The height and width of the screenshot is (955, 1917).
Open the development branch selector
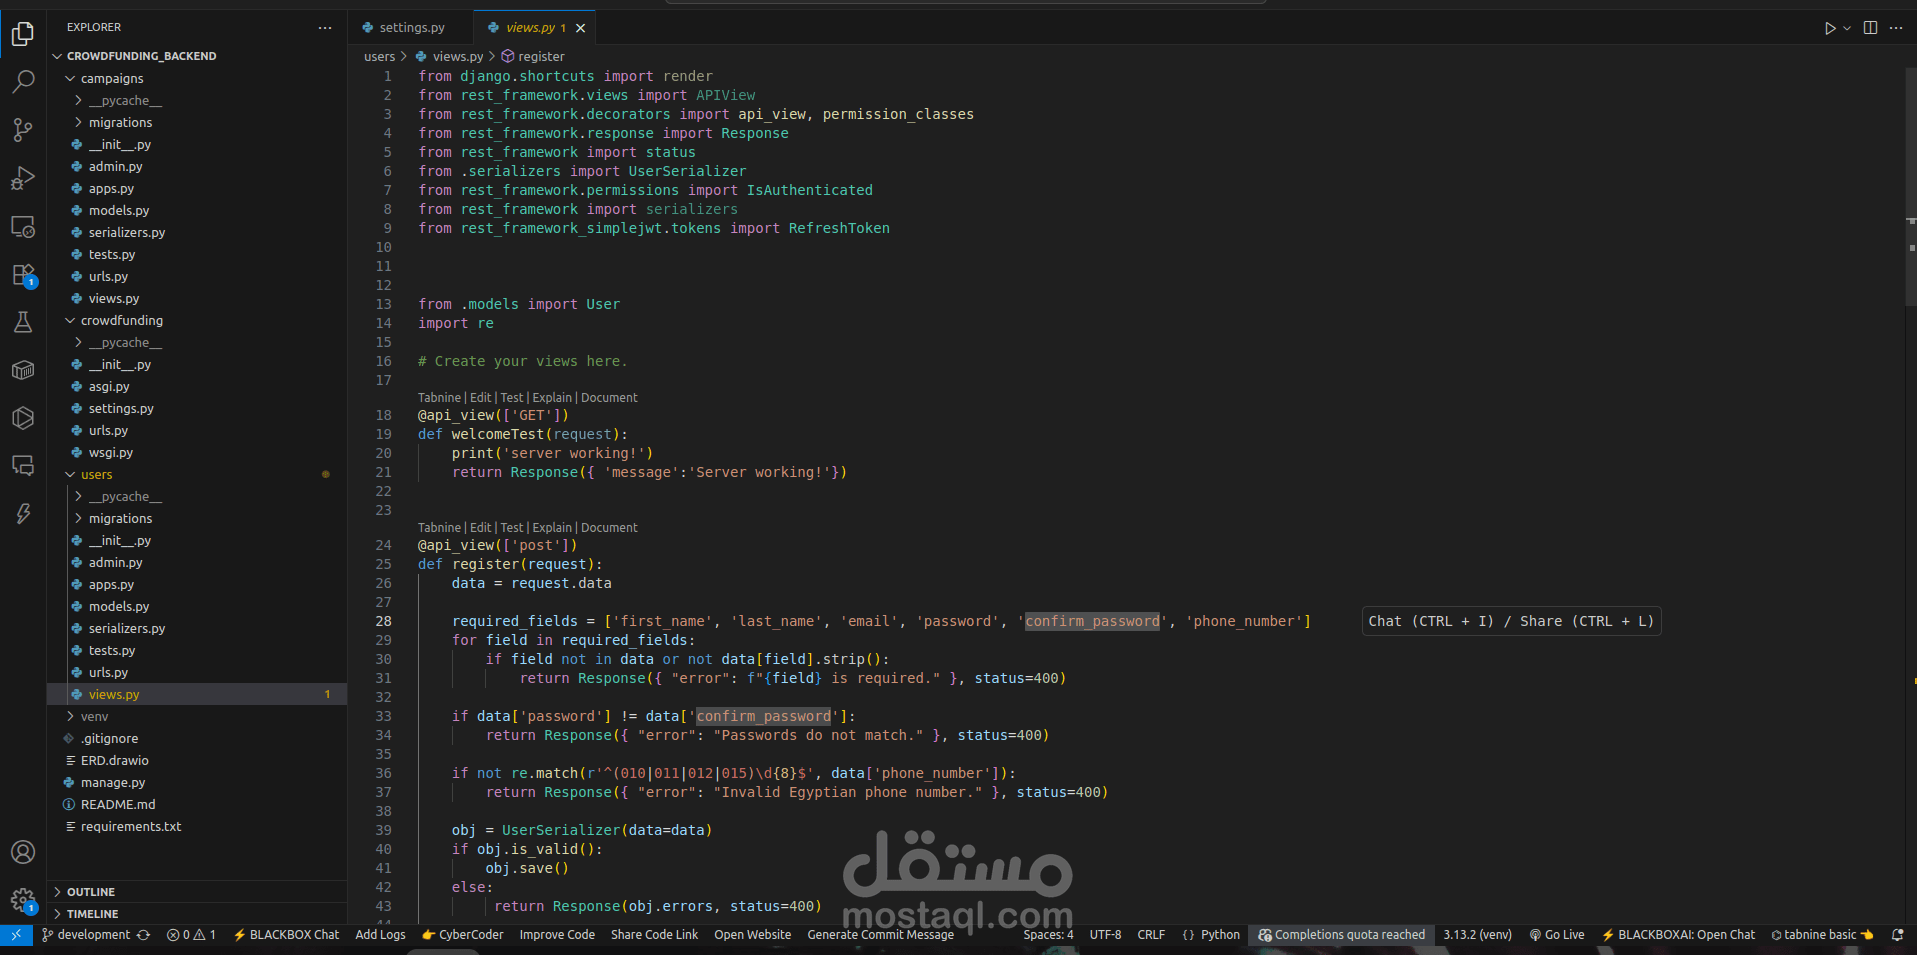(x=86, y=935)
